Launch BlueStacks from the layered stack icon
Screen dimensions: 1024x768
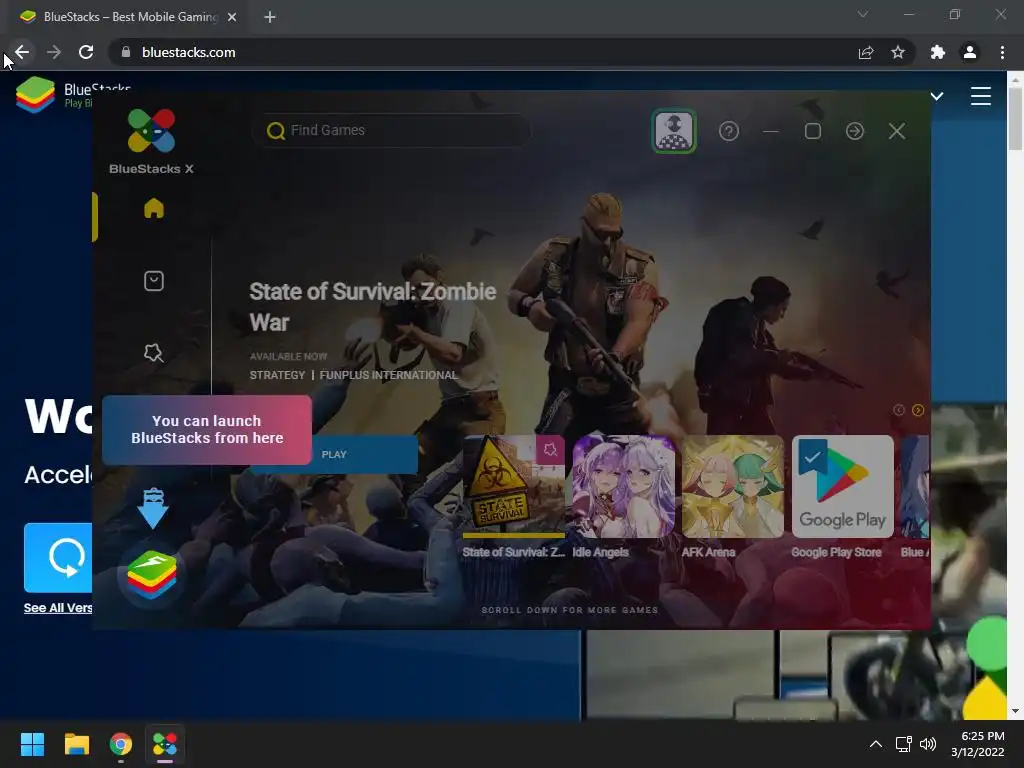tap(152, 575)
